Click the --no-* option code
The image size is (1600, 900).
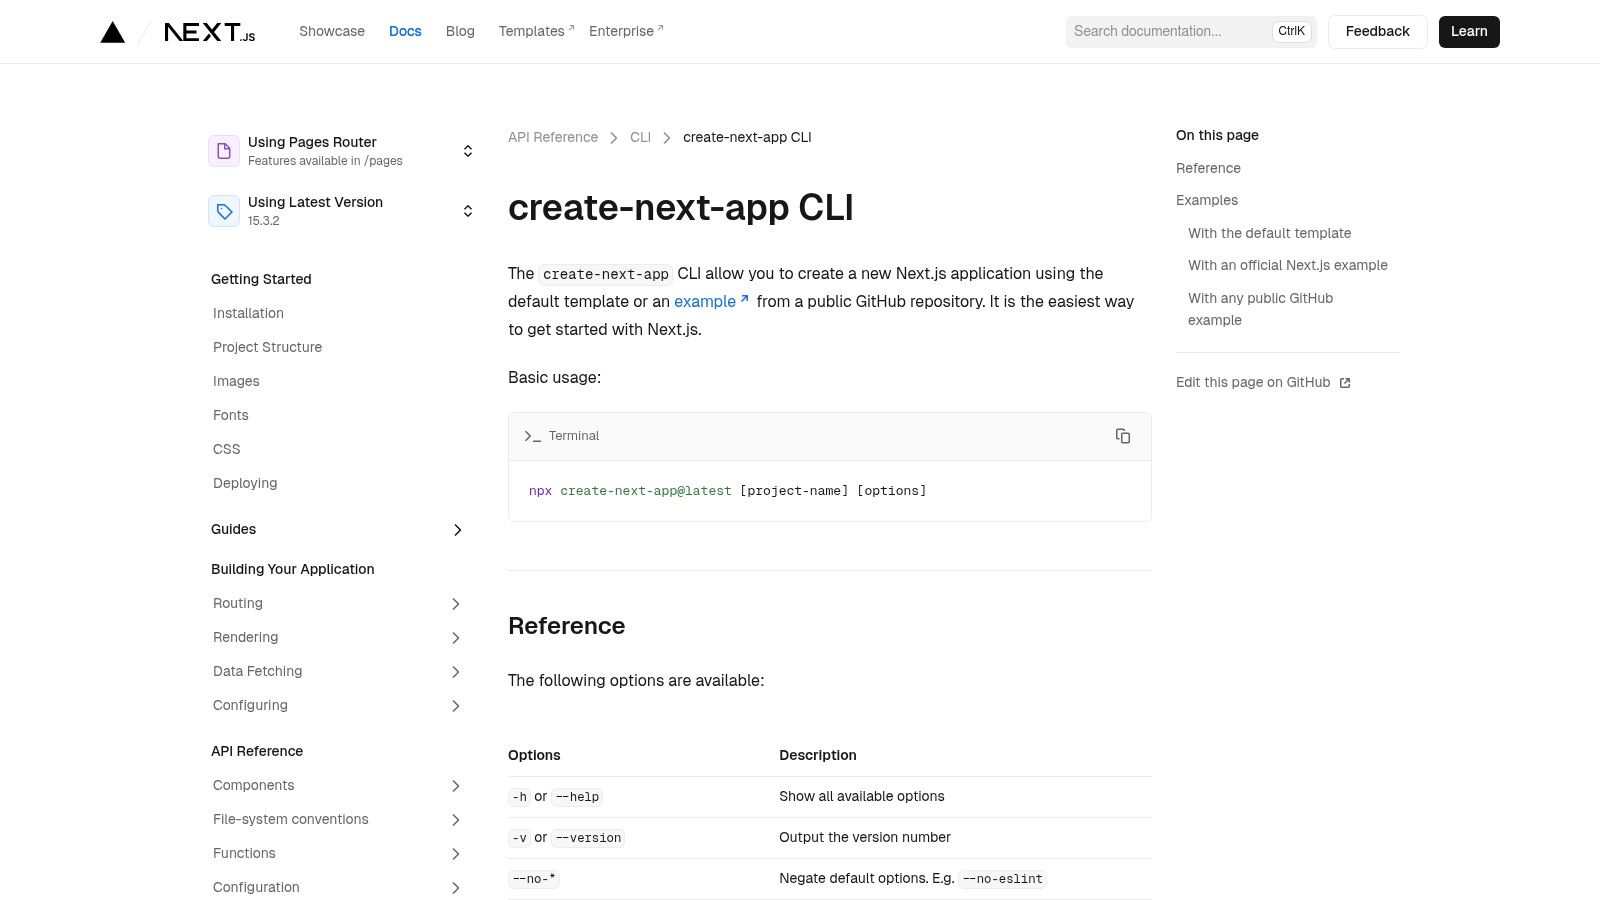(534, 879)
